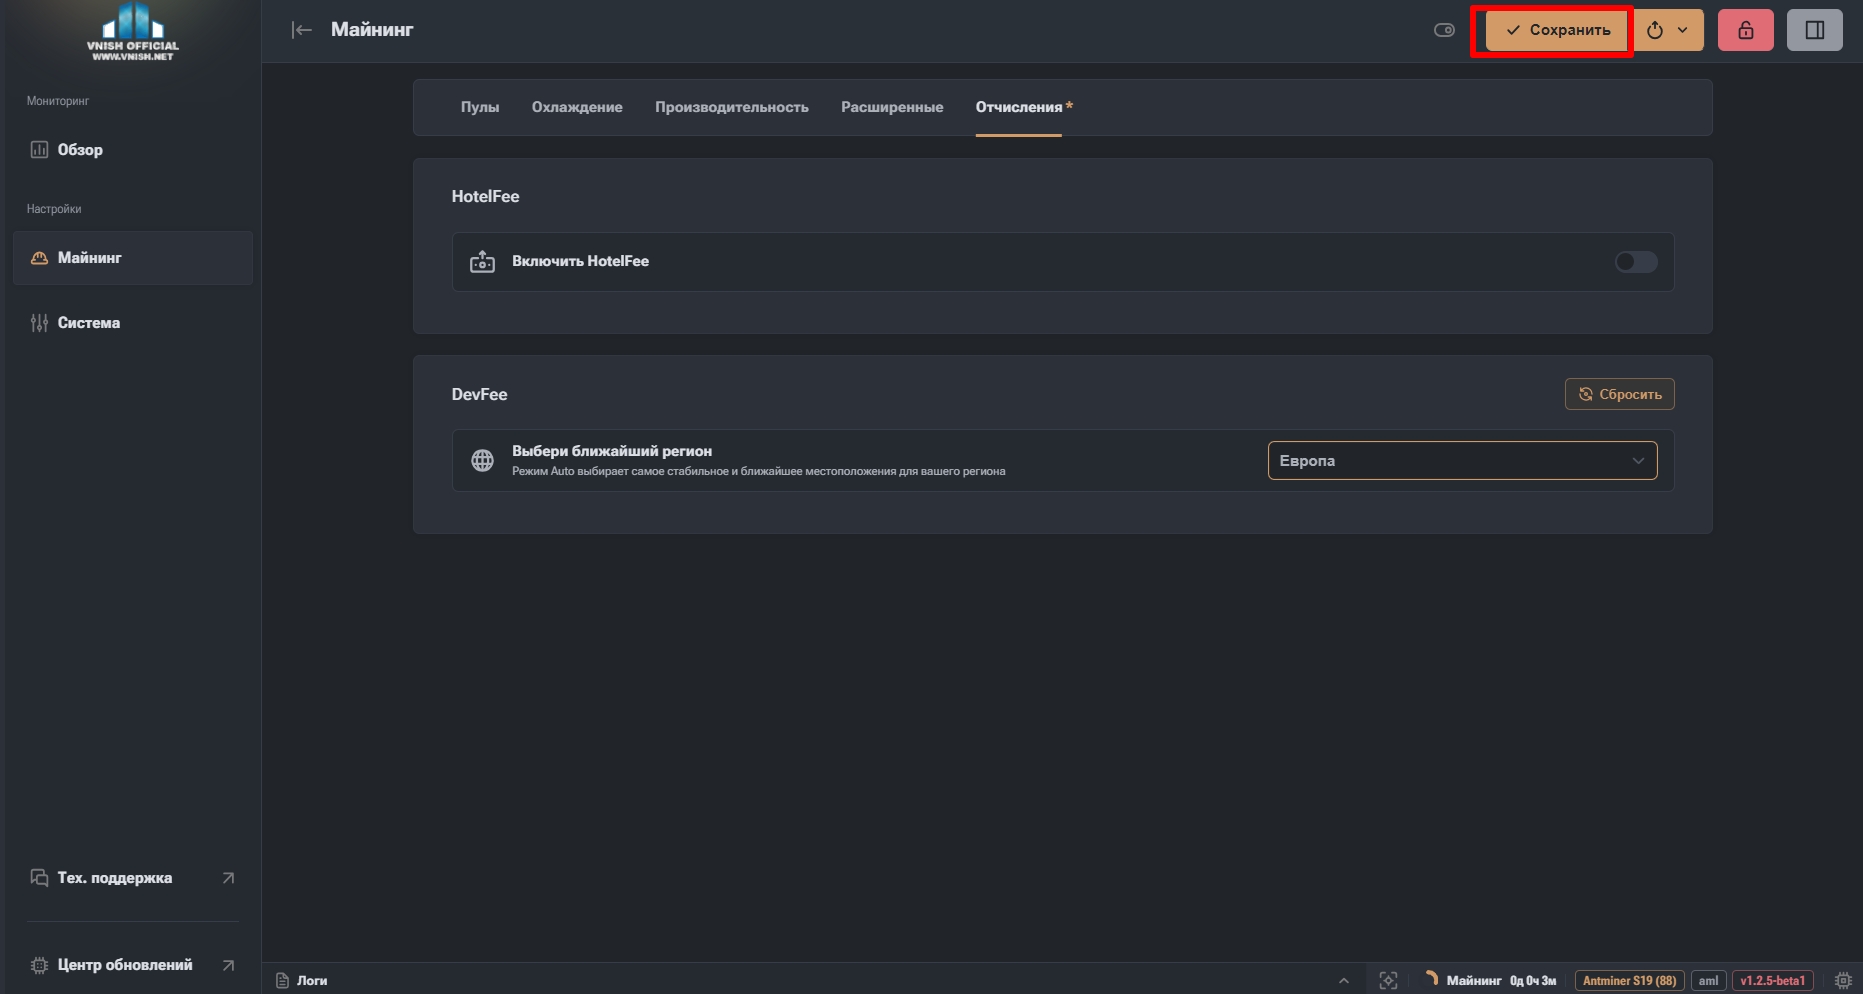Image resolution: width=1863 pixels, height=994 pixels.
Task: Open Обзор in the sidebar
Action: tap(133, 150)
